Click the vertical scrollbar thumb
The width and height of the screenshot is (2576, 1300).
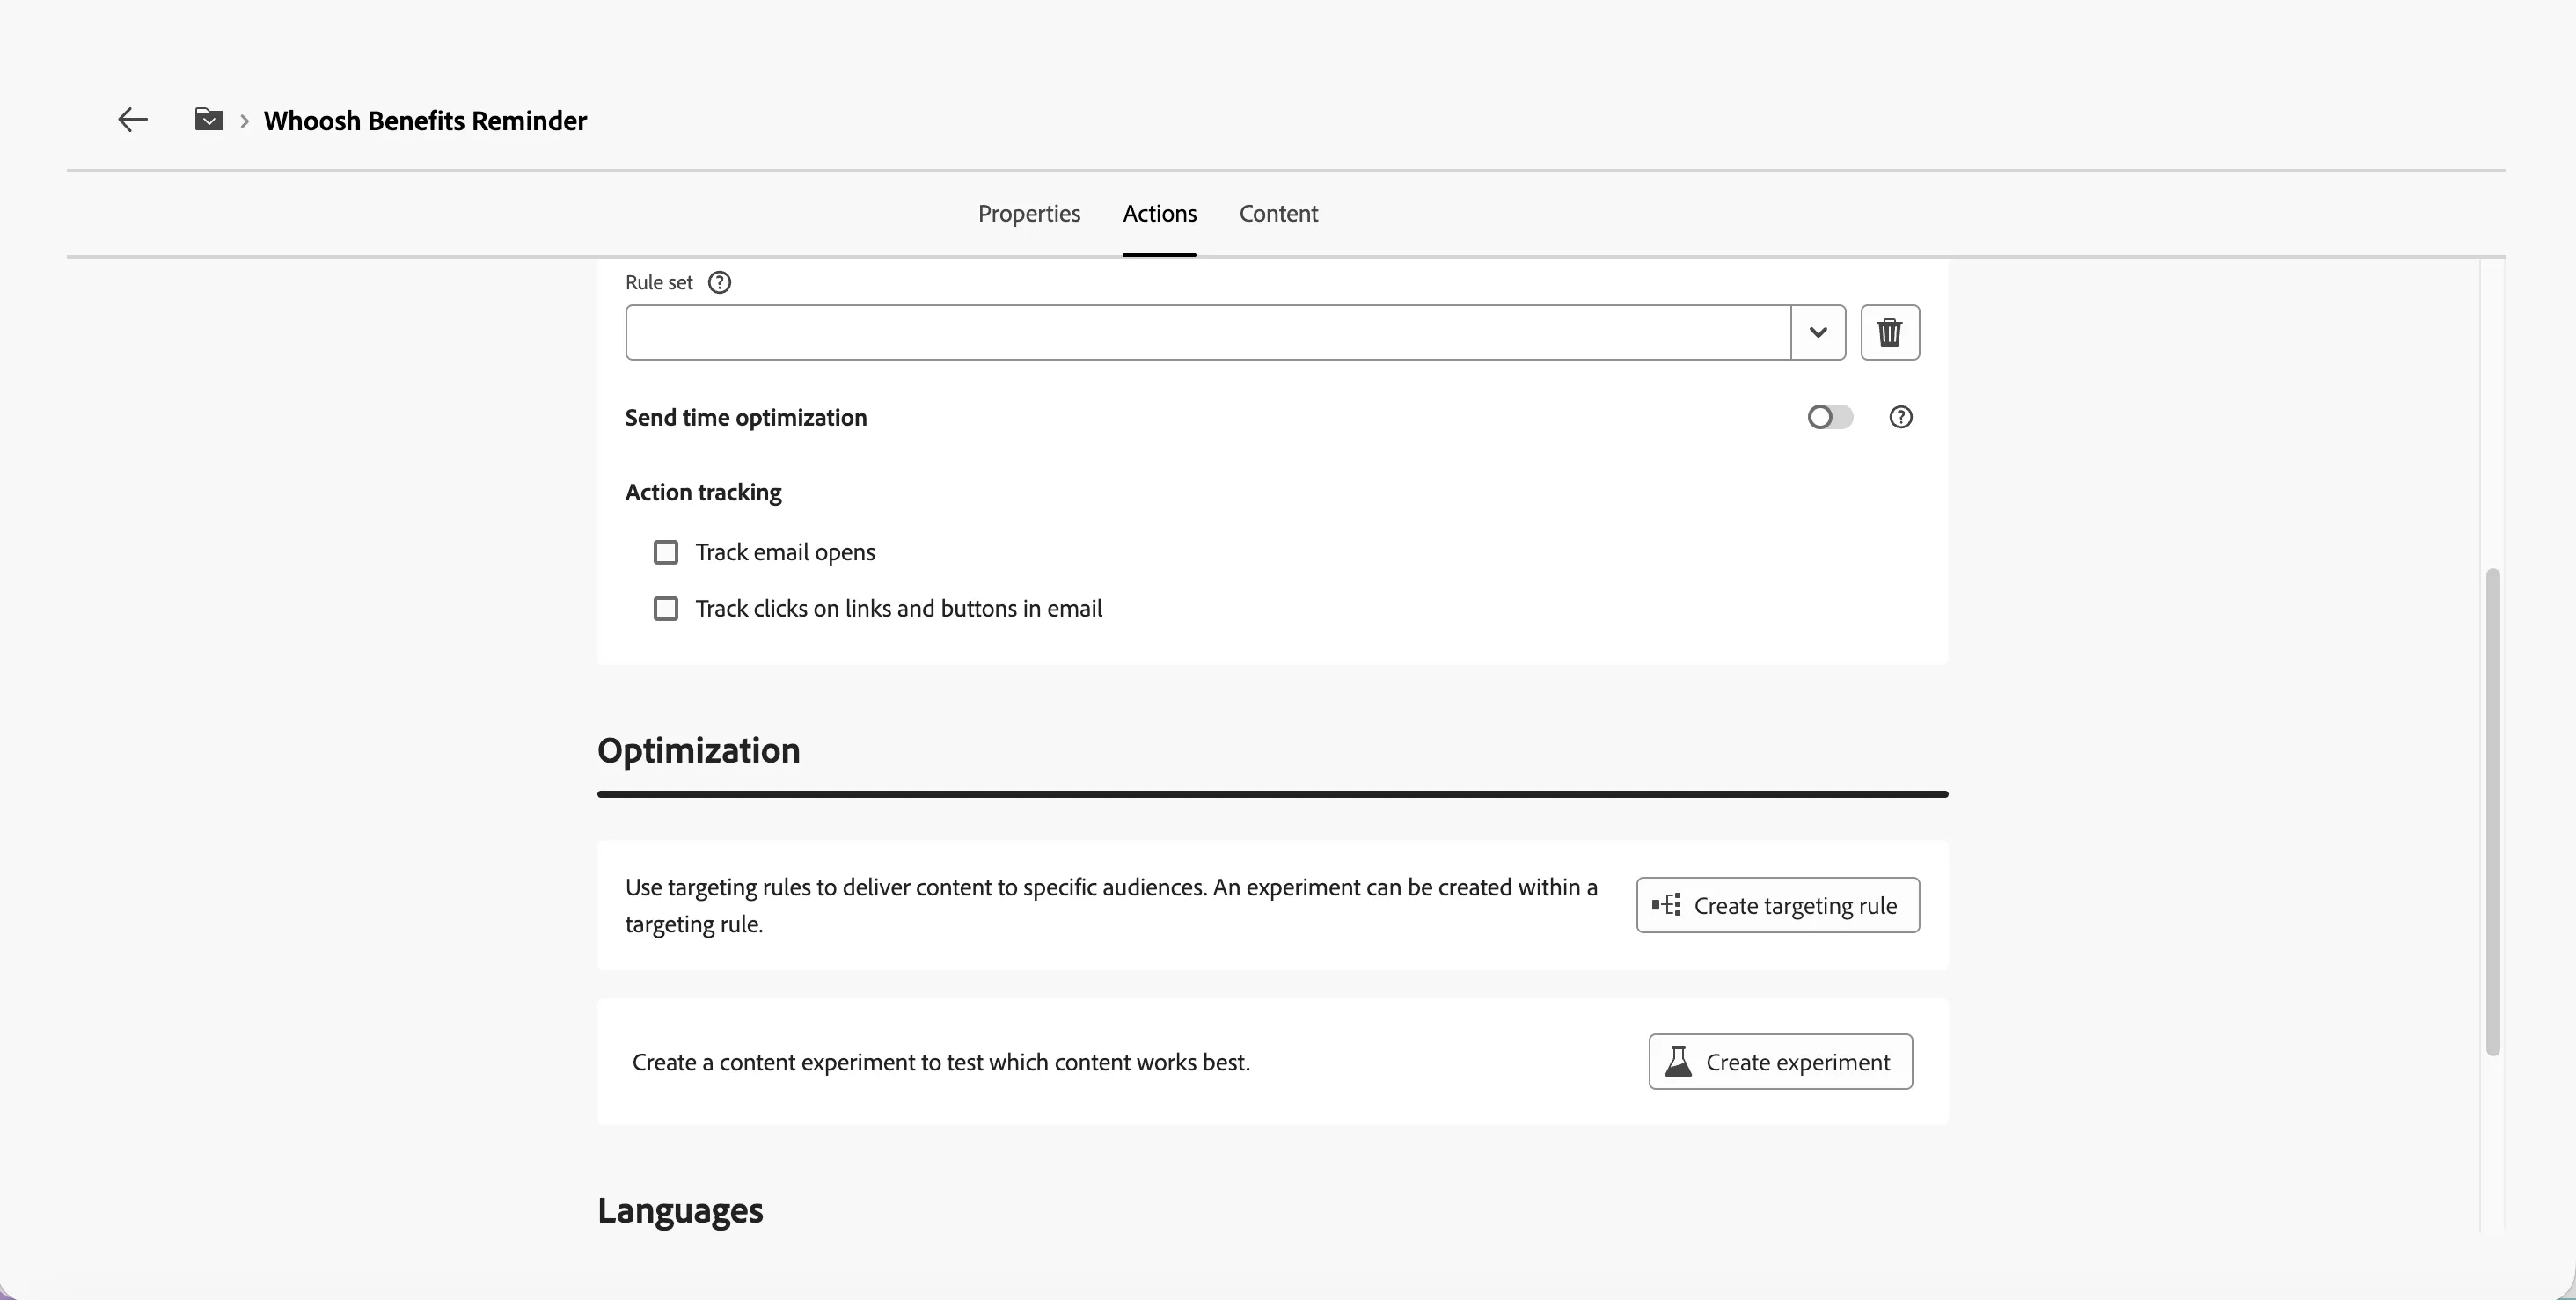(2492, 811)
